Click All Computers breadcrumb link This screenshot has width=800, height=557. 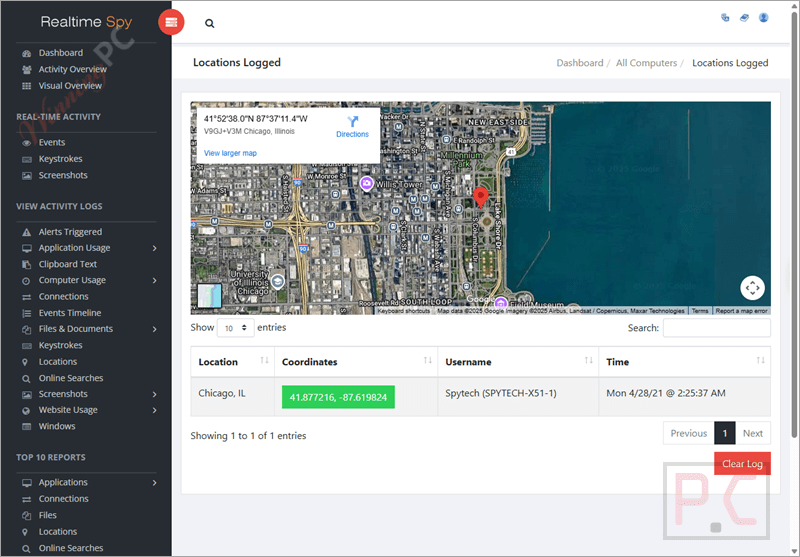[x=646, y=63]
